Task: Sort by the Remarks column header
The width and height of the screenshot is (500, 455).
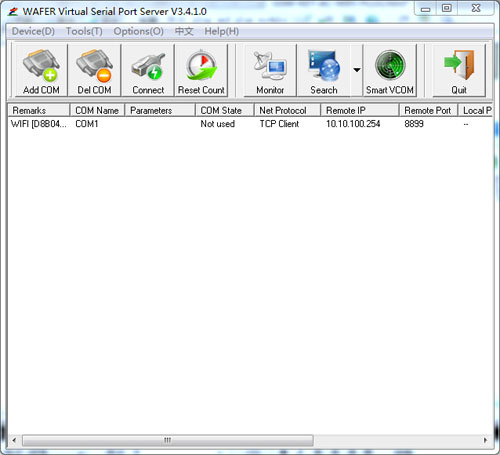Action: tap(39, 110)
